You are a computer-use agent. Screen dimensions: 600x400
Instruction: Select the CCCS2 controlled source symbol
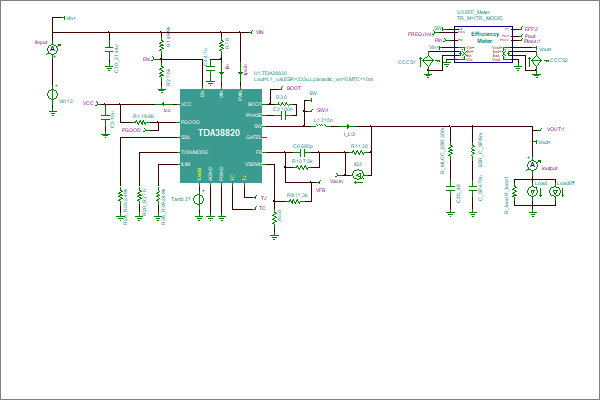pos(536,61)
